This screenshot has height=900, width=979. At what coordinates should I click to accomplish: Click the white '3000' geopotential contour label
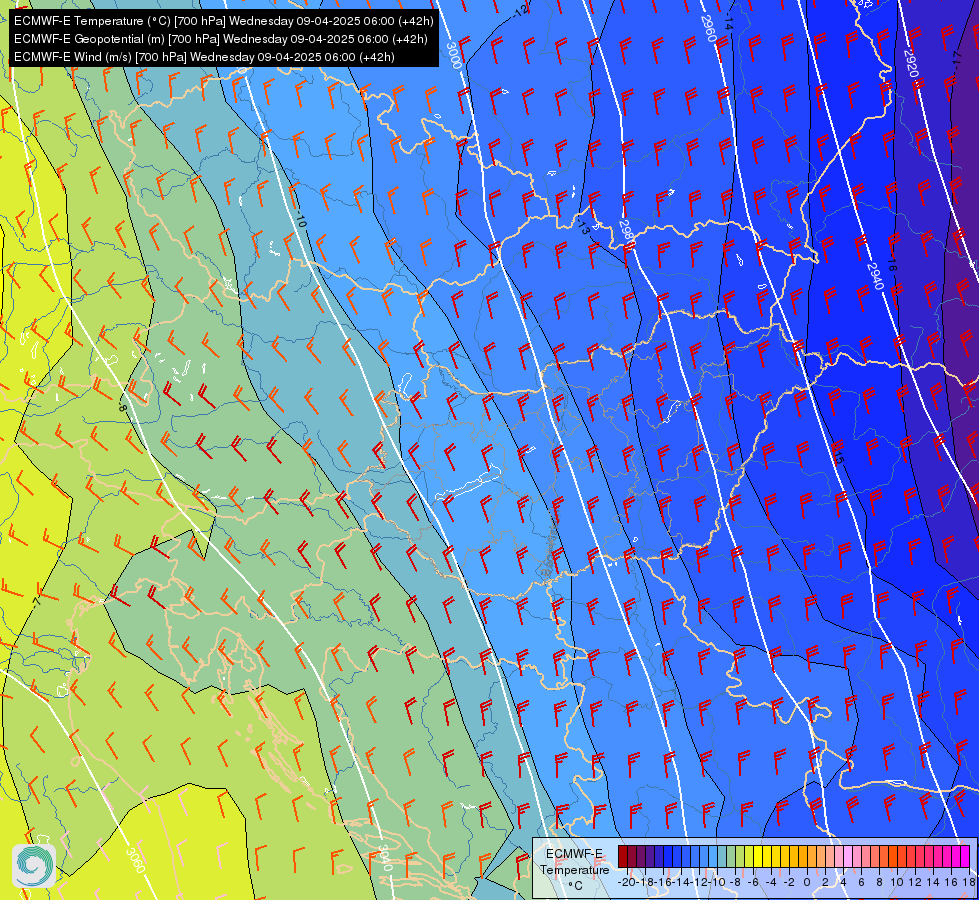click(x=455, y=56)
